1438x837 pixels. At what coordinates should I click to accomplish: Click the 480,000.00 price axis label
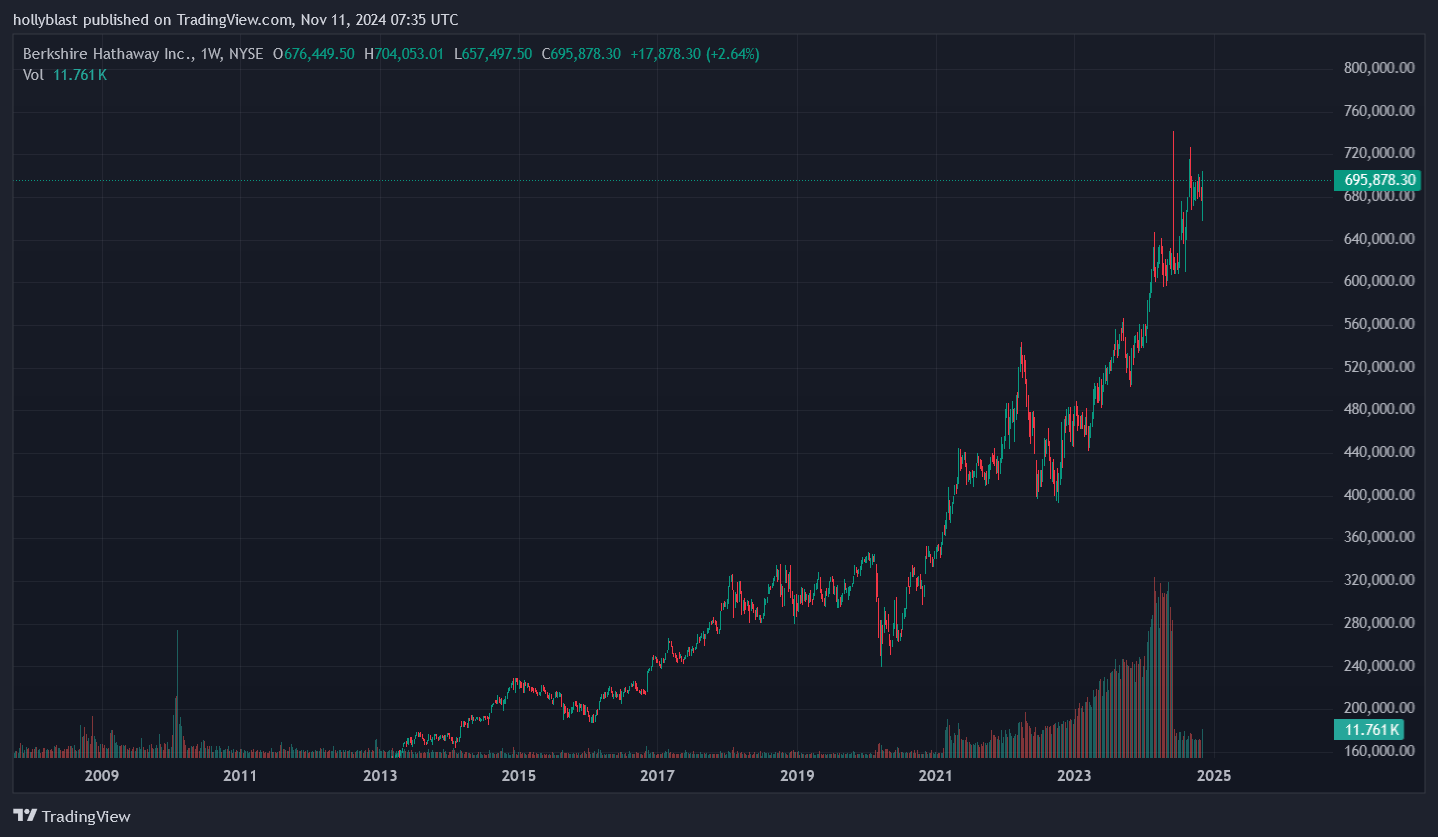(x=1379, y=409)
